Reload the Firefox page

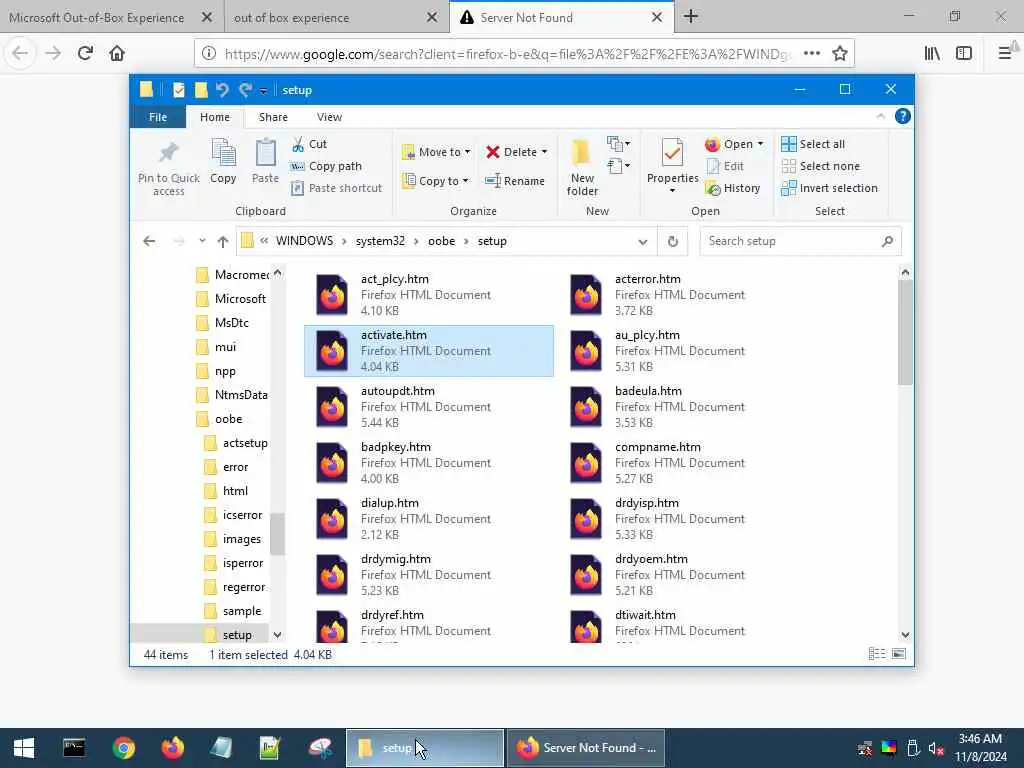(85, 53)
